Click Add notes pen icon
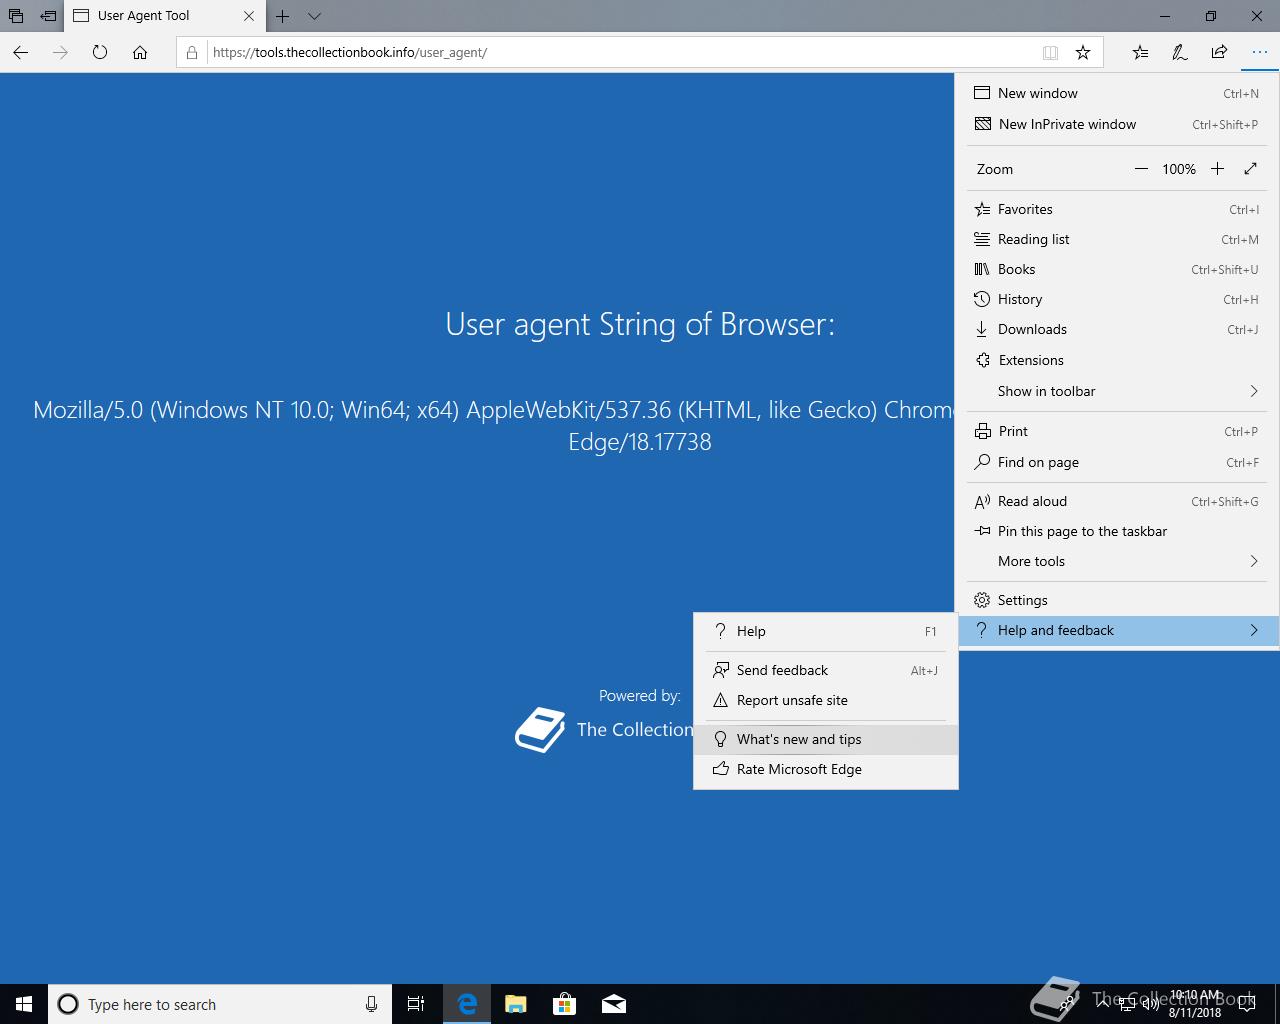 pos(1180,52)
